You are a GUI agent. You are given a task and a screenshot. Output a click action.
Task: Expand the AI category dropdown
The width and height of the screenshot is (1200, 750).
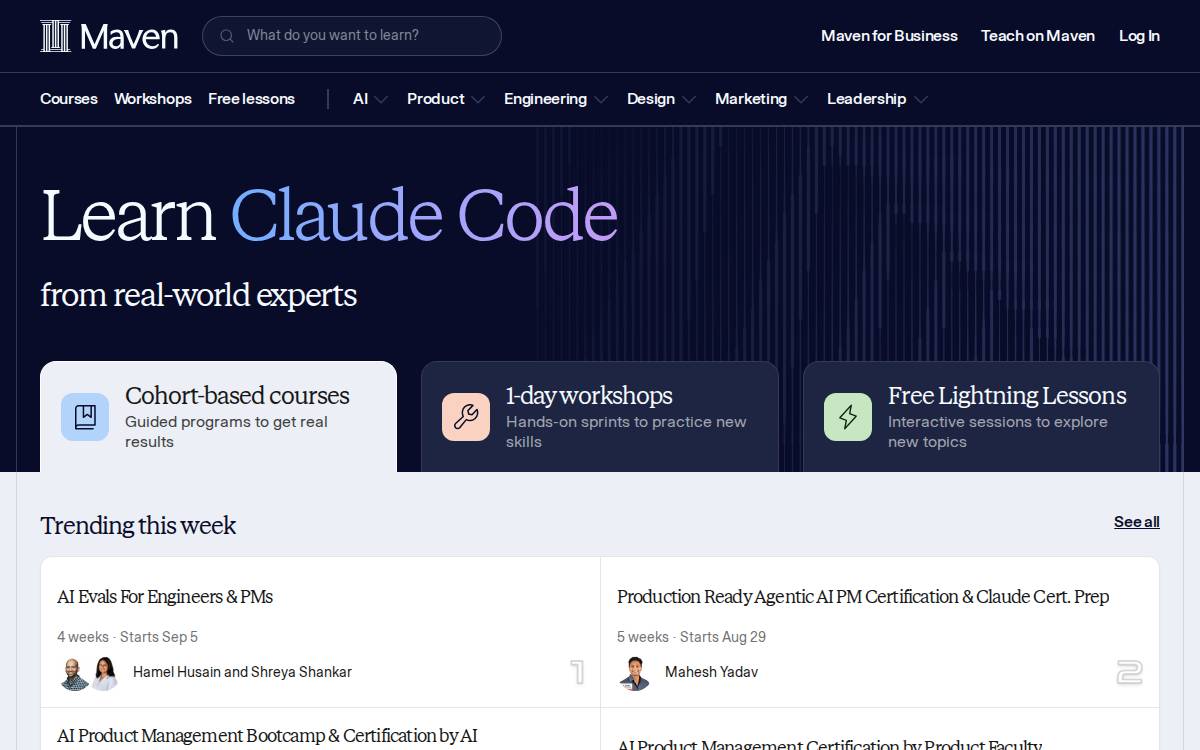[370, 99]
